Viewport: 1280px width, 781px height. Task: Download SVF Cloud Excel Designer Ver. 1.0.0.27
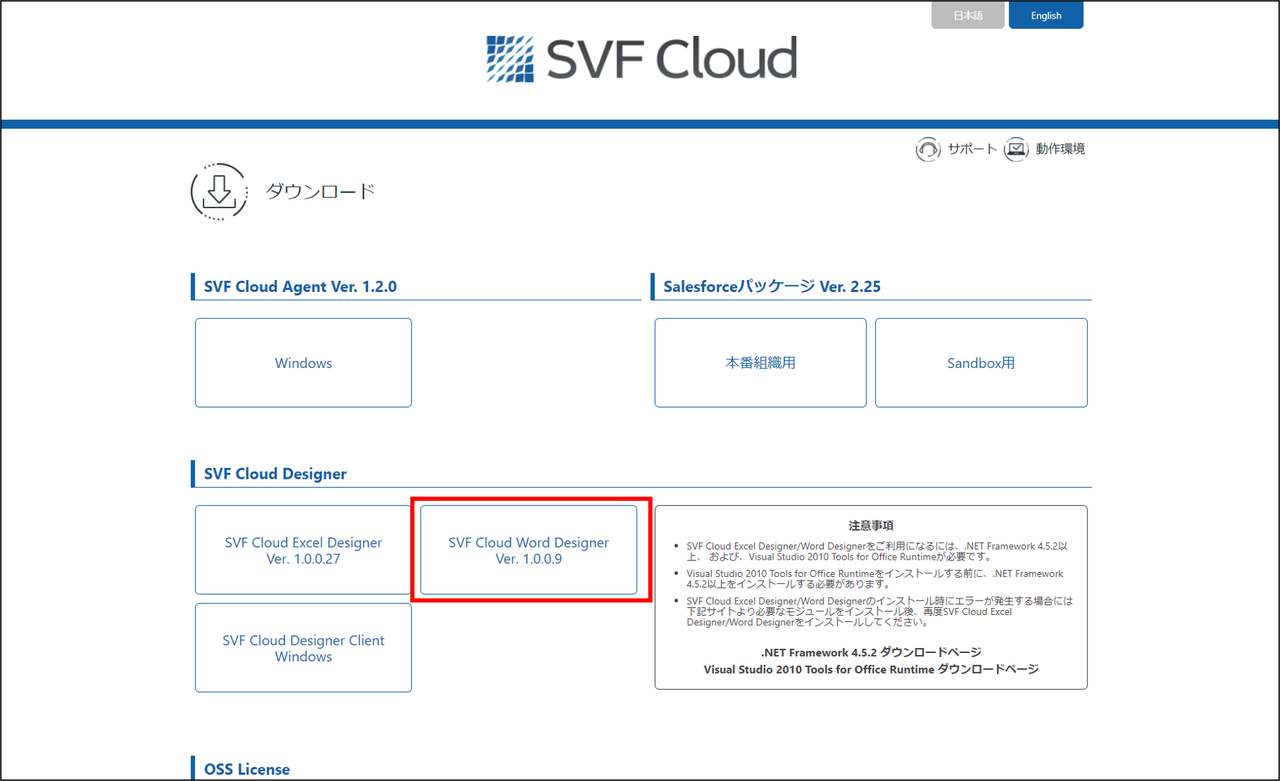tap(303, 550)
